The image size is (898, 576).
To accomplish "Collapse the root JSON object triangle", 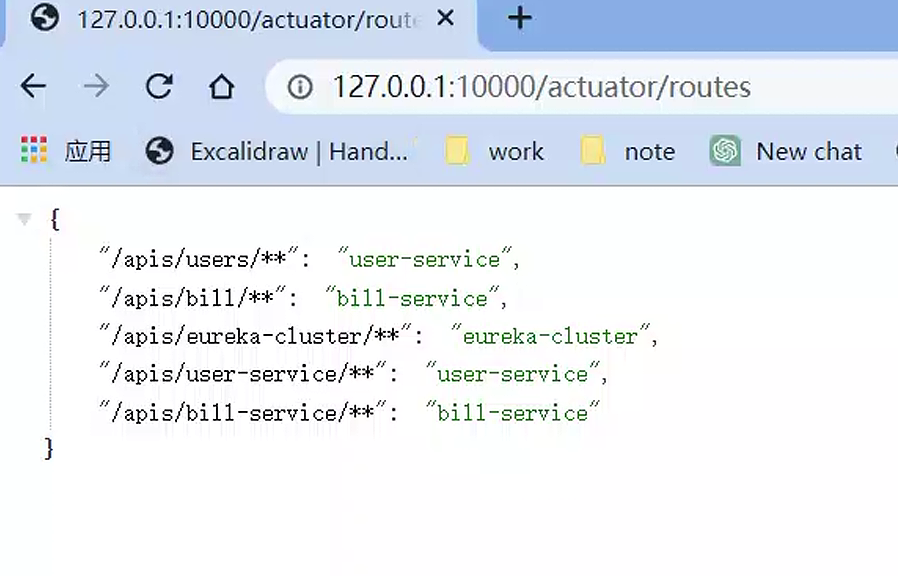I will click(x=25, y=219).
